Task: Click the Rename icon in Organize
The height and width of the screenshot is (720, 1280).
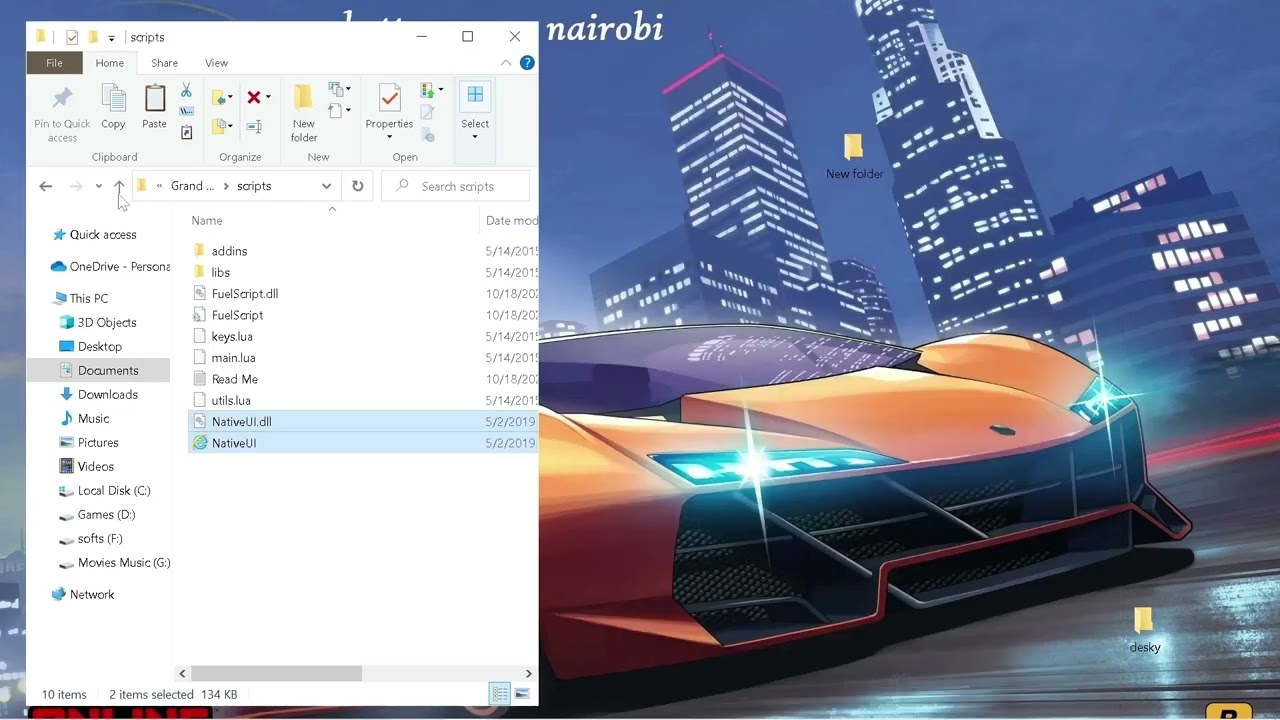Action: point(254,126)
